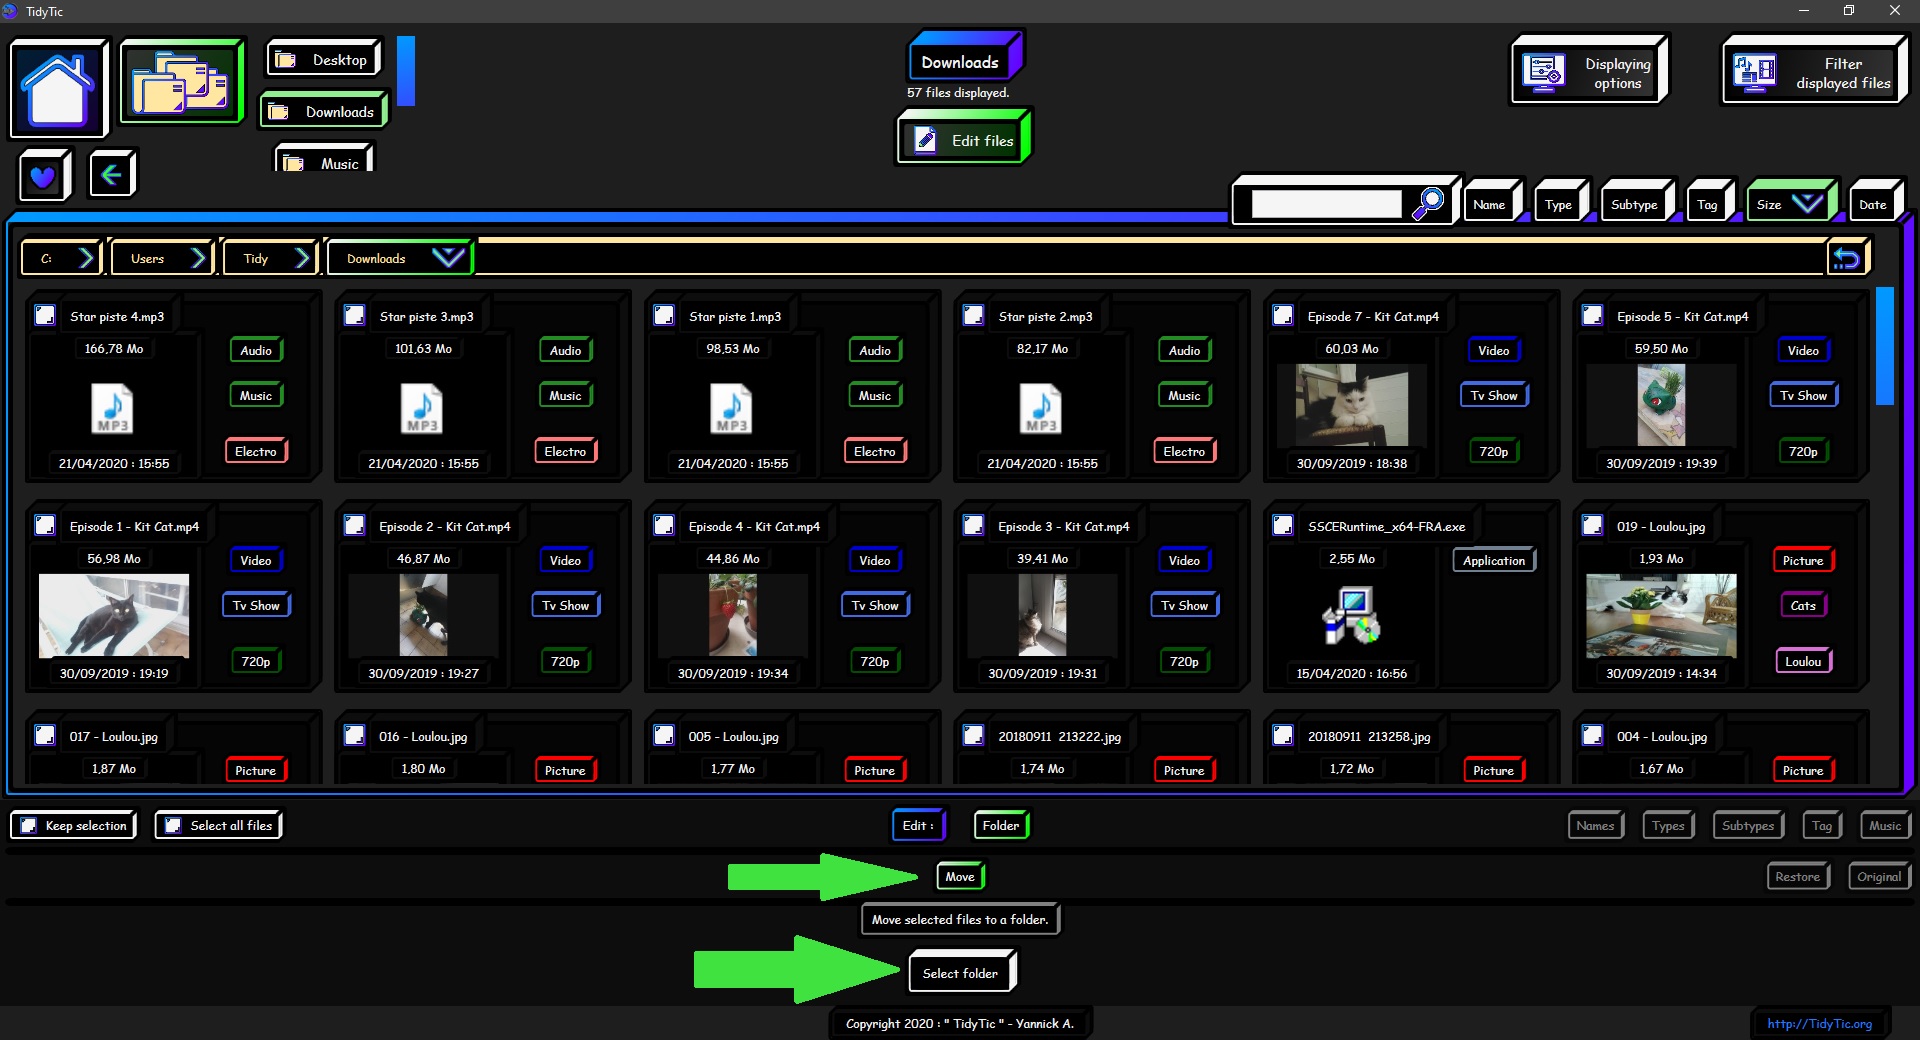Toggle the Size sort dropdown arrow
The height and width of the screenshot is (1040, 1920).
[x=1806, y=204]
